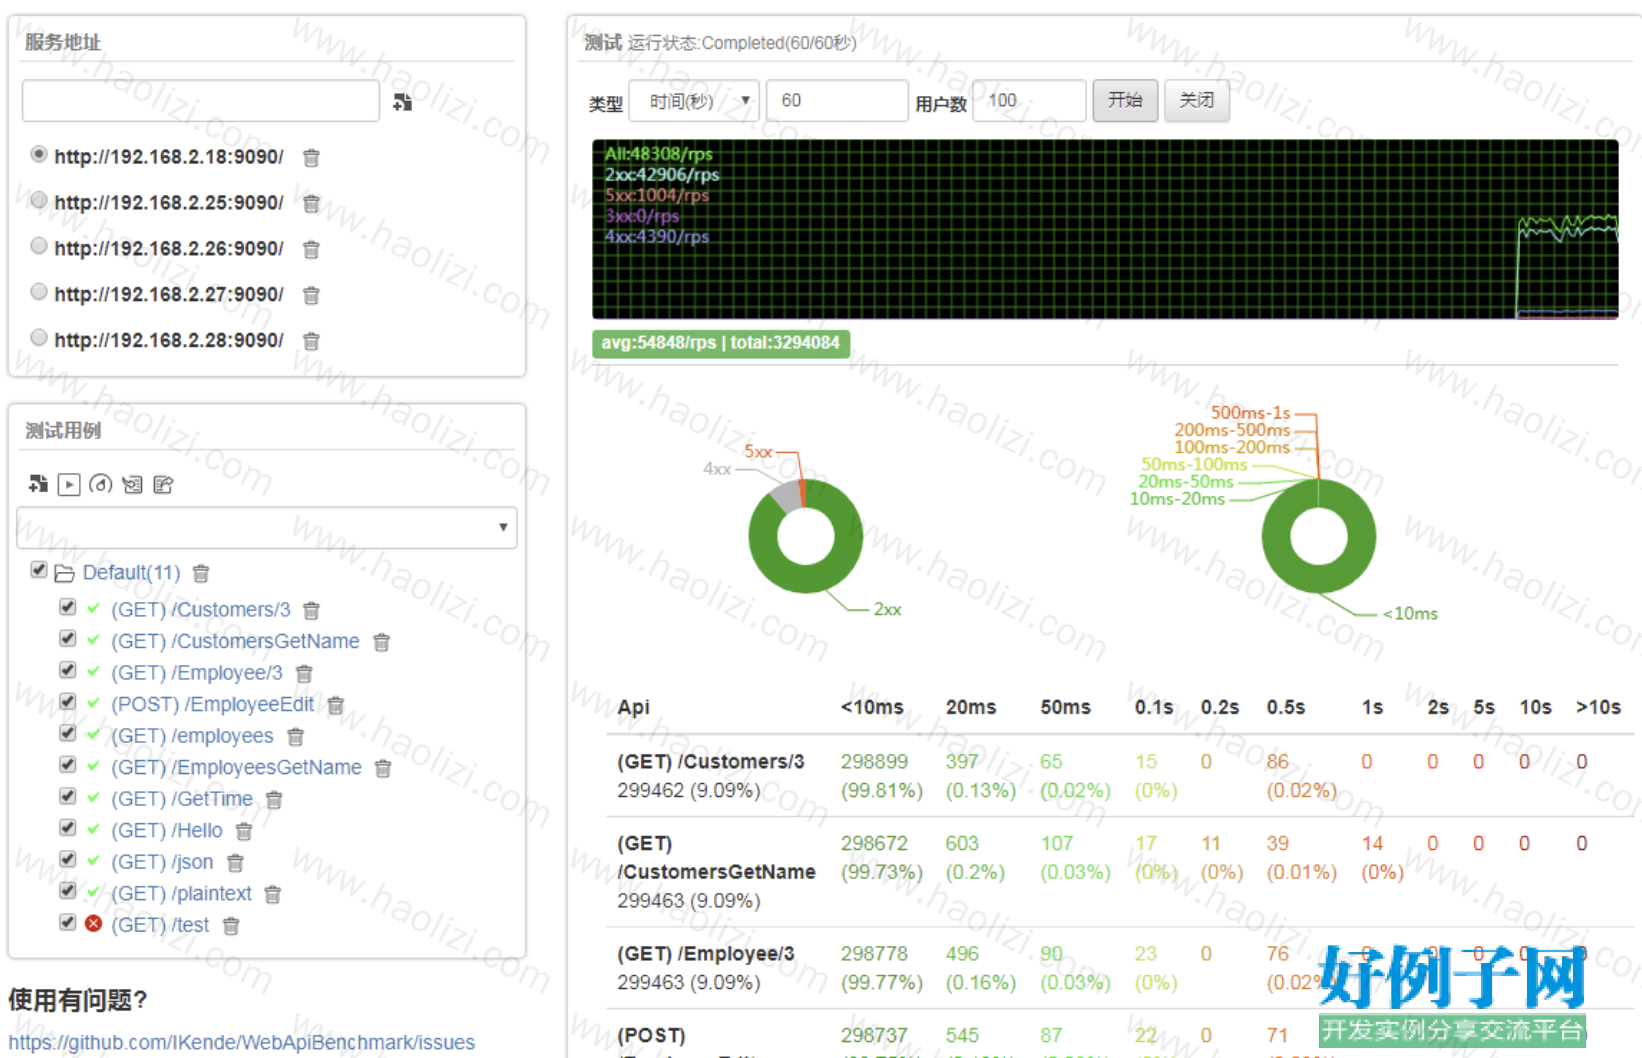This screenshot has width=1642, height=1058.
Task: Delete (GET) /Hello test case
Action: coord(244,832)
